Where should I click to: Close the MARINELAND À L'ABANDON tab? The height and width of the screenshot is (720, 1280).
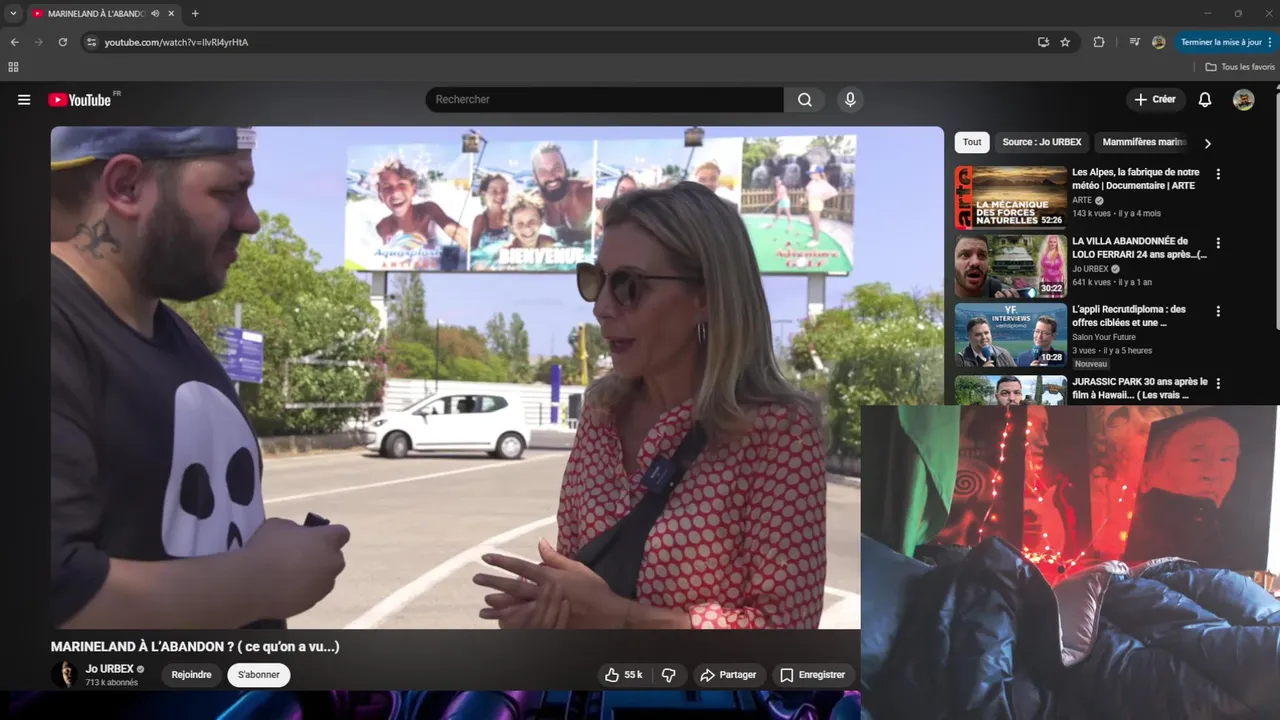[x=172, y=14]
